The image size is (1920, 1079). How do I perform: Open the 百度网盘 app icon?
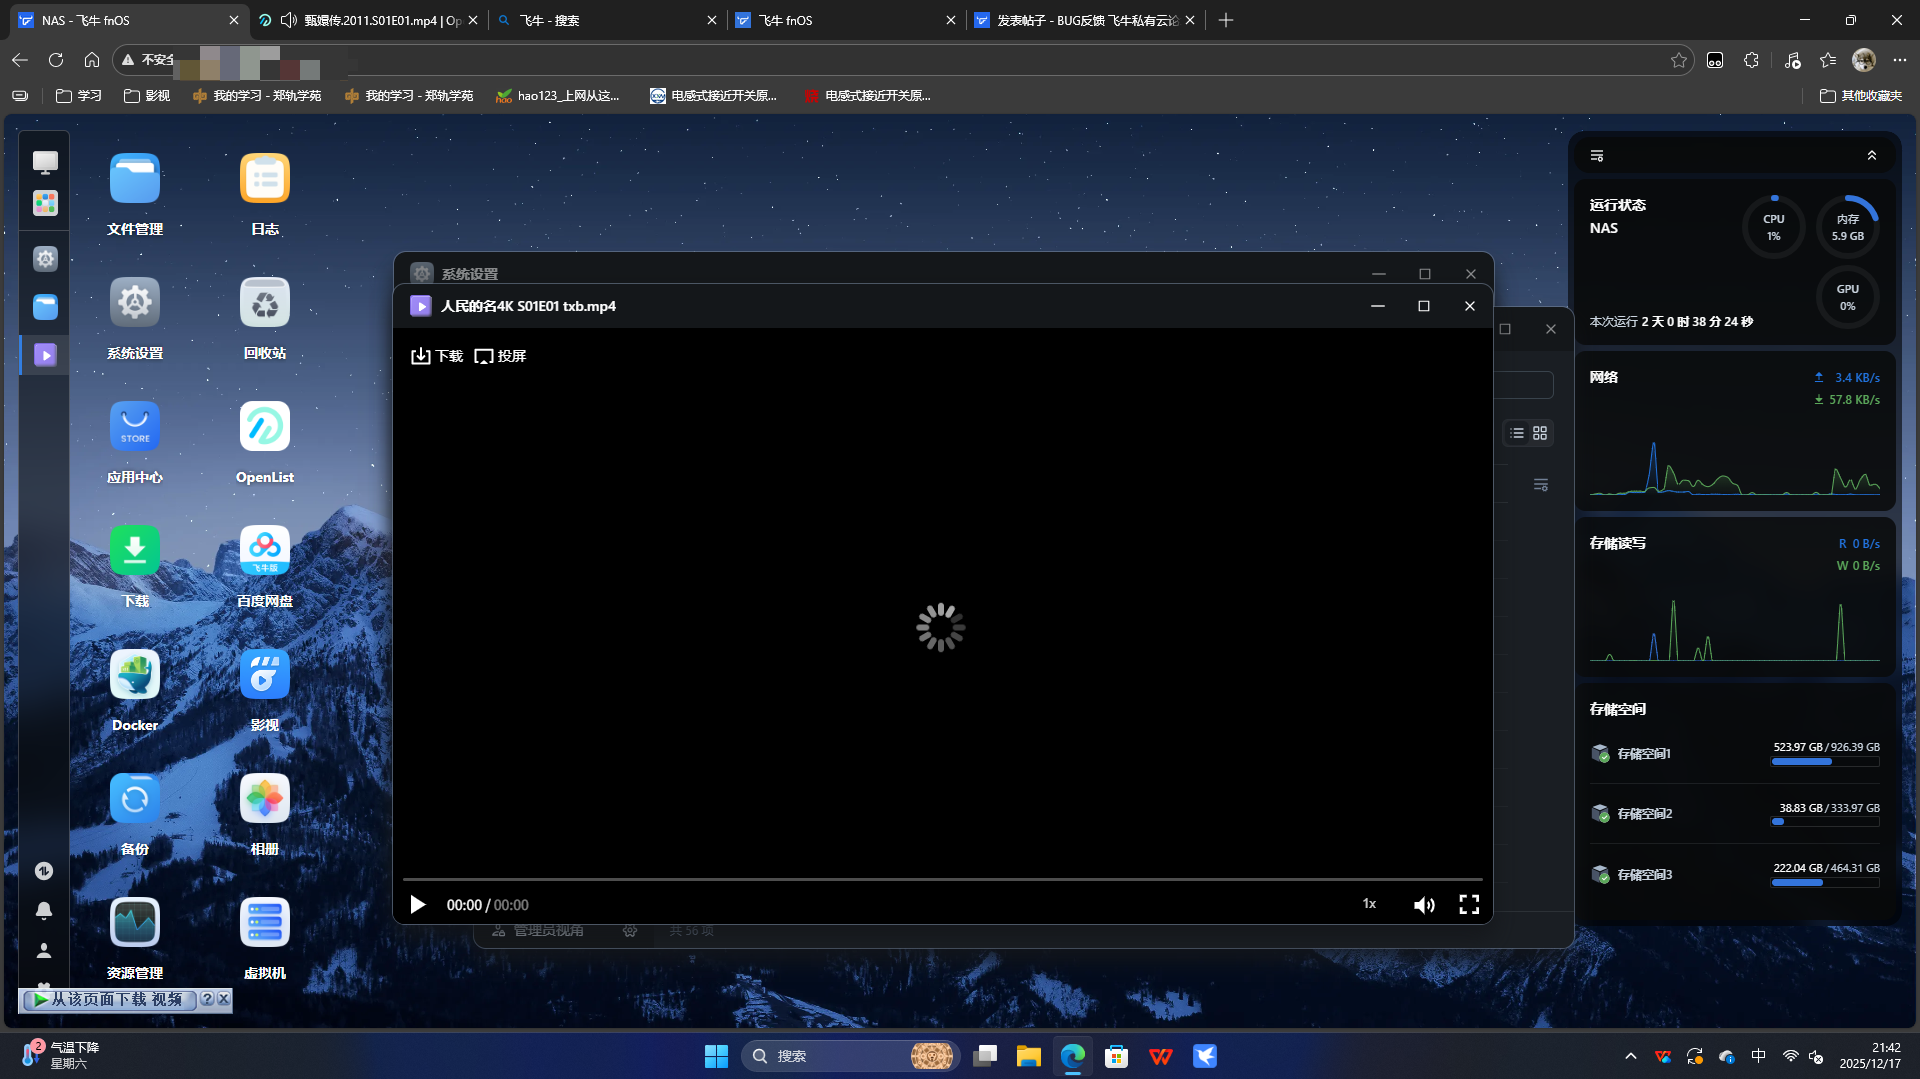[x=264, y=551]
